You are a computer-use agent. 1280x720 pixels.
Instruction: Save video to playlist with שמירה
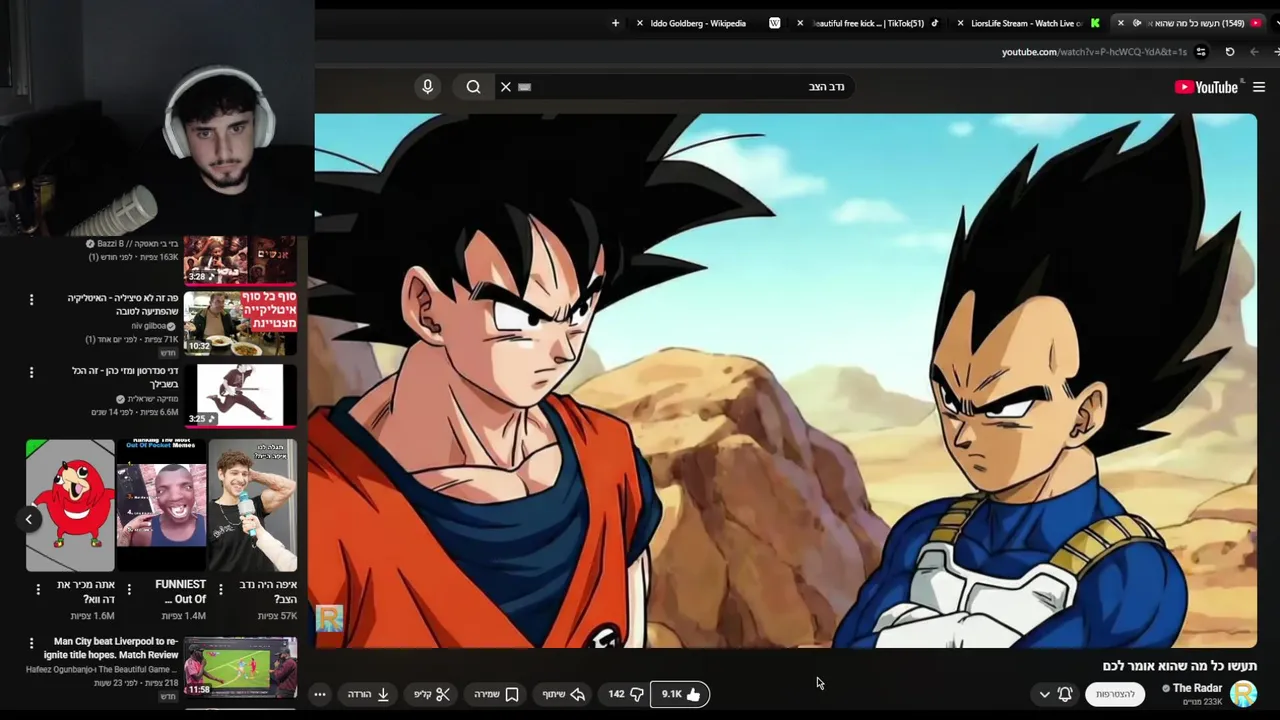(497, 694)
